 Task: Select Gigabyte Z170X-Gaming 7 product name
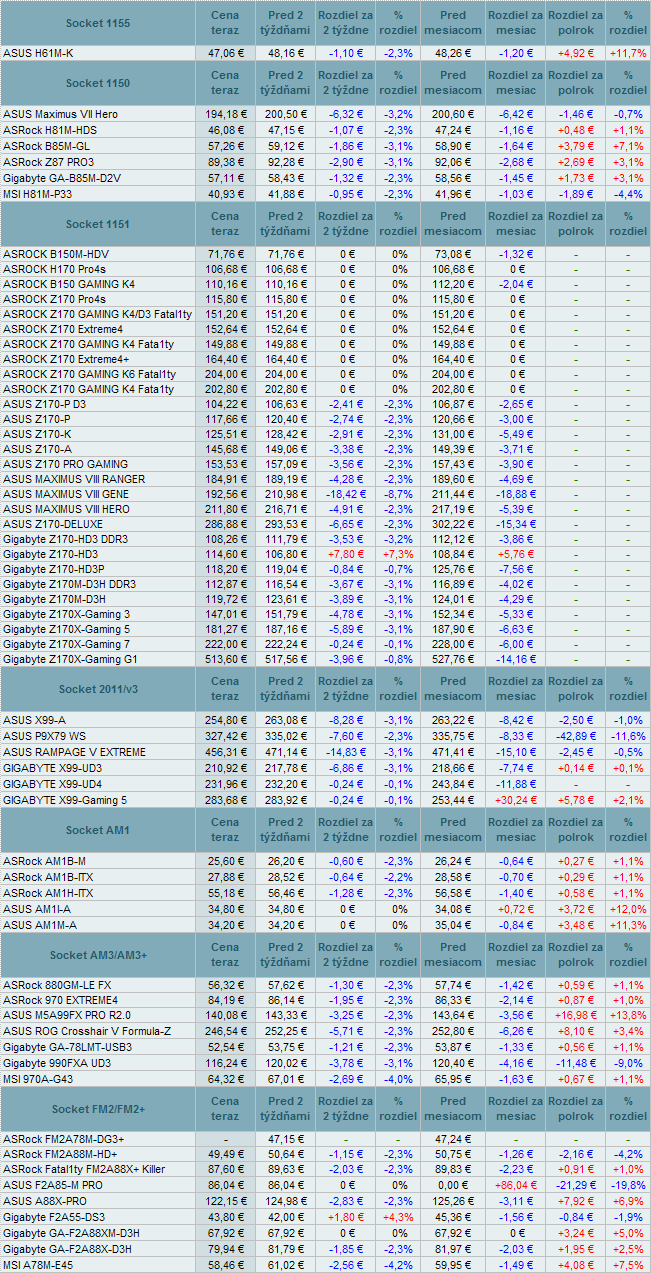click(66, 644)
